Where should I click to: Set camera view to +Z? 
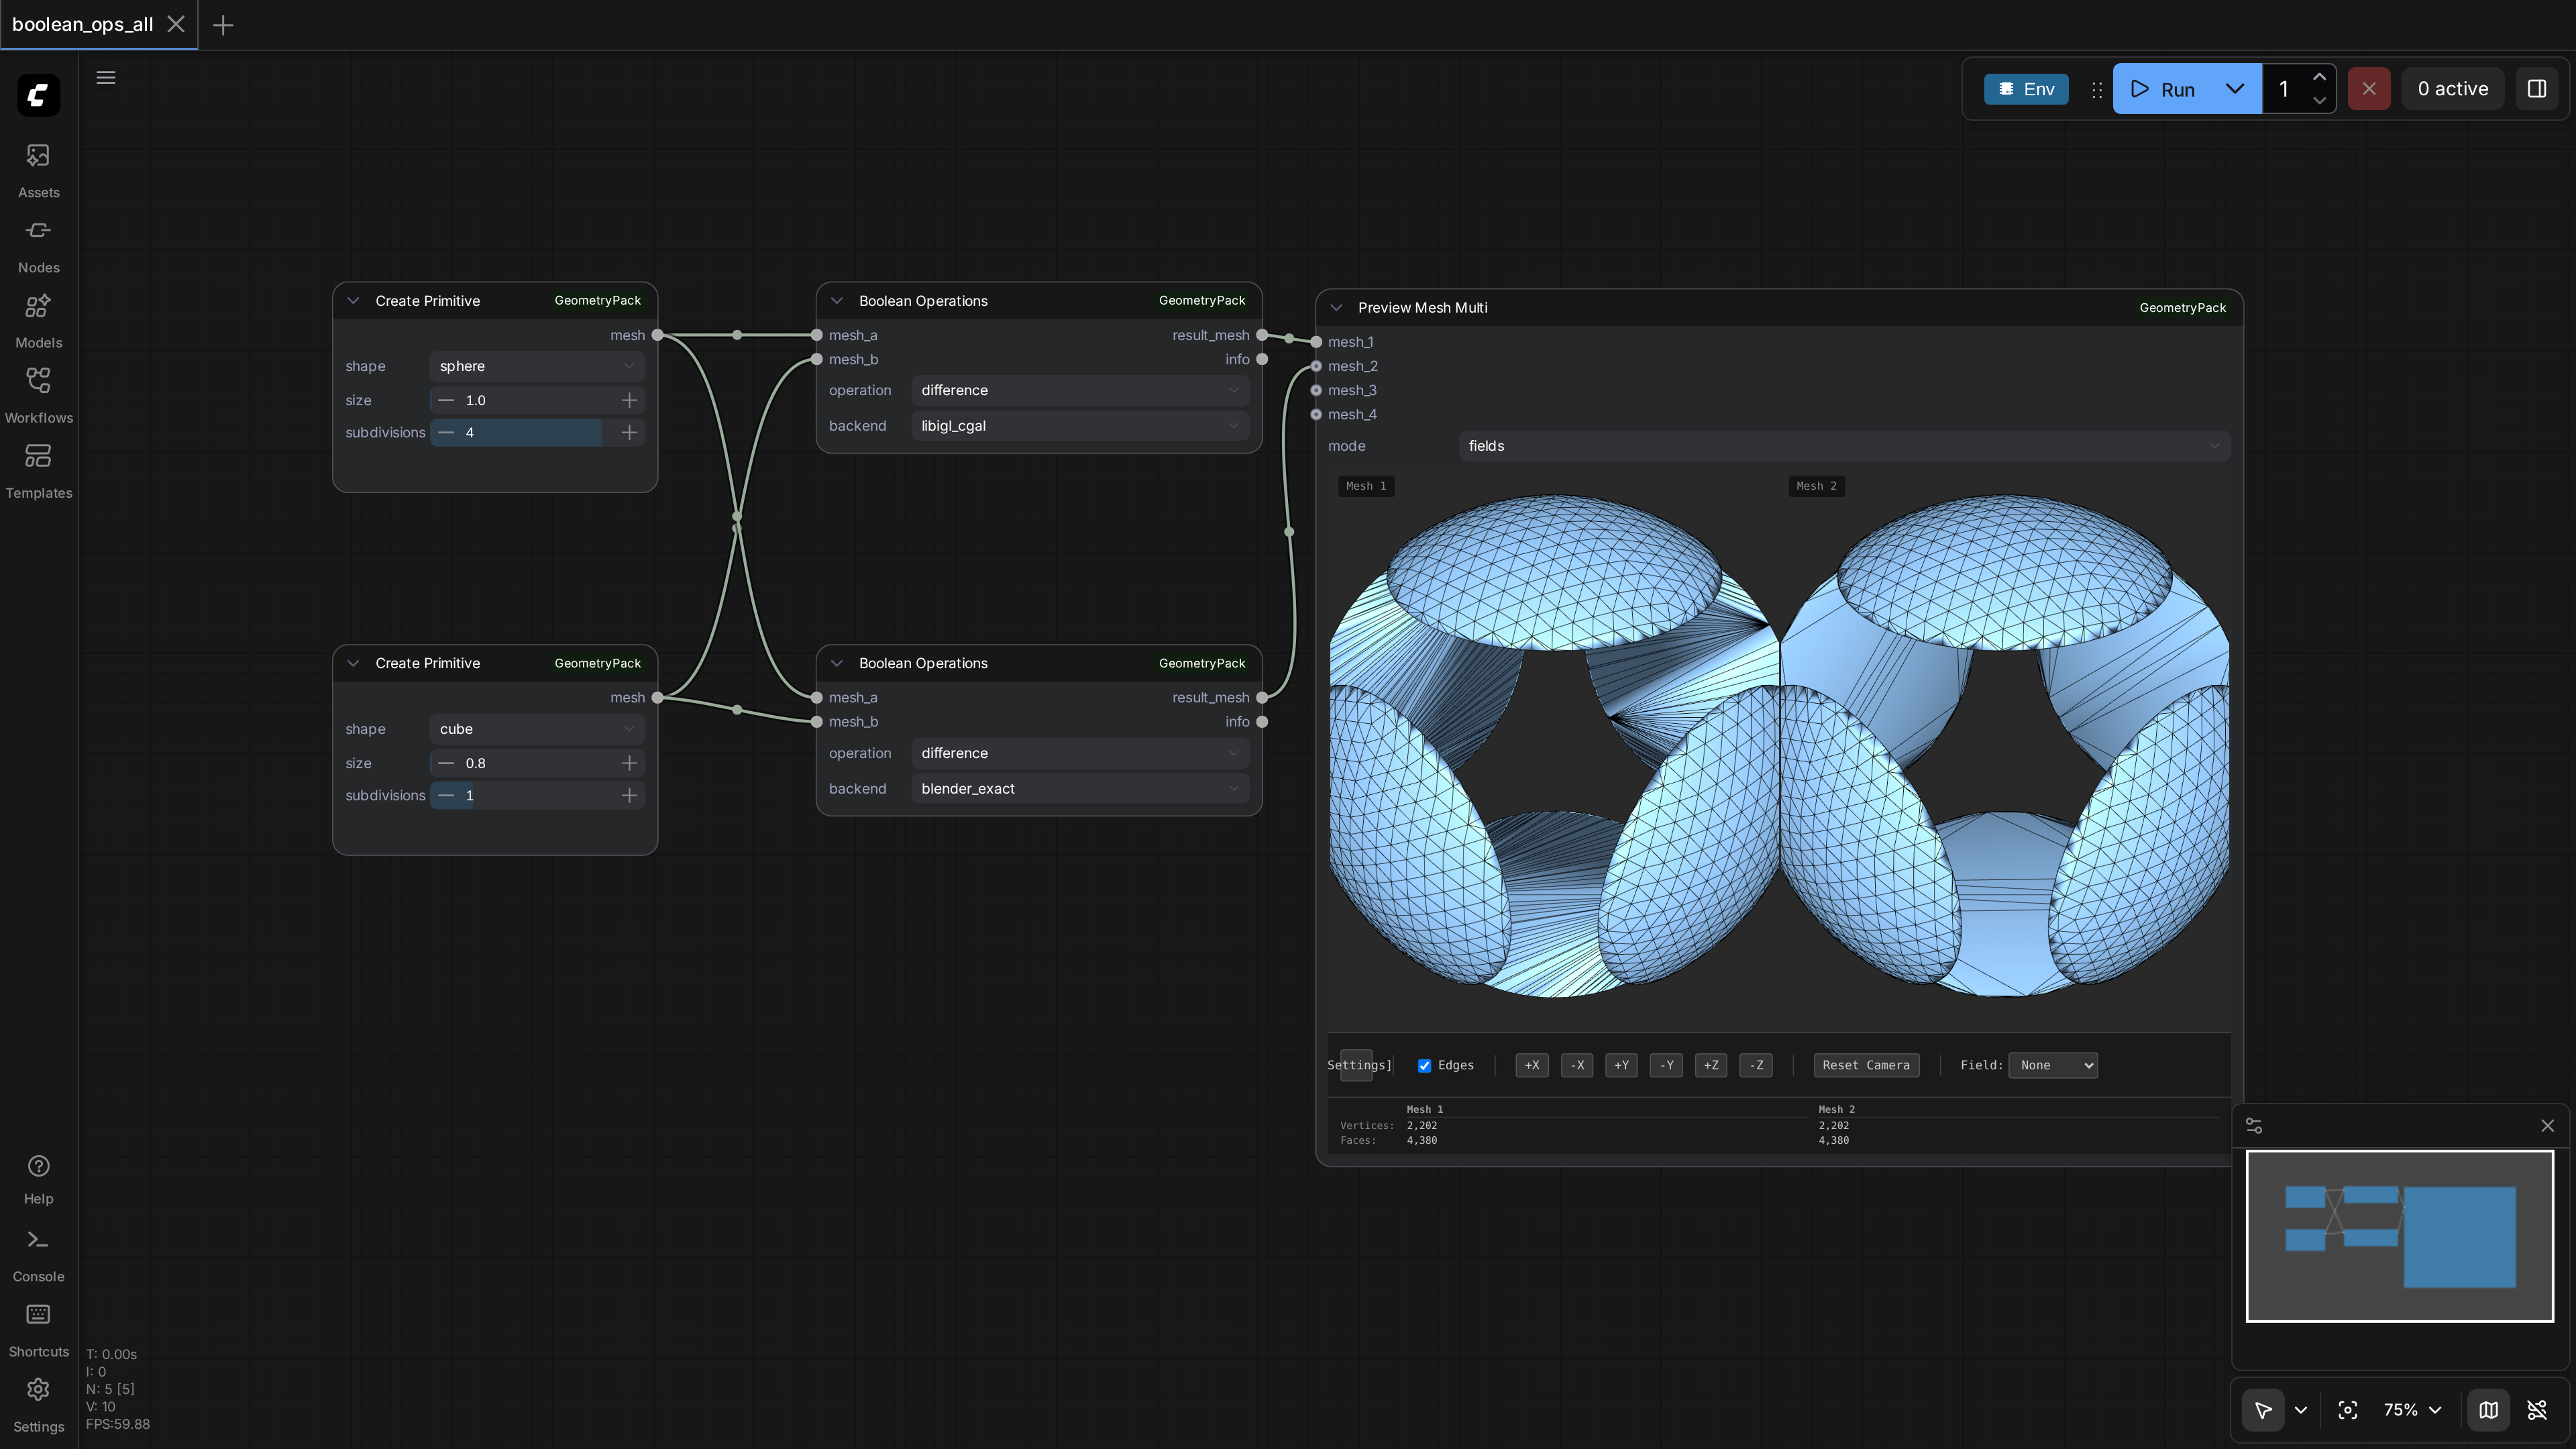pos(1711,1066)
